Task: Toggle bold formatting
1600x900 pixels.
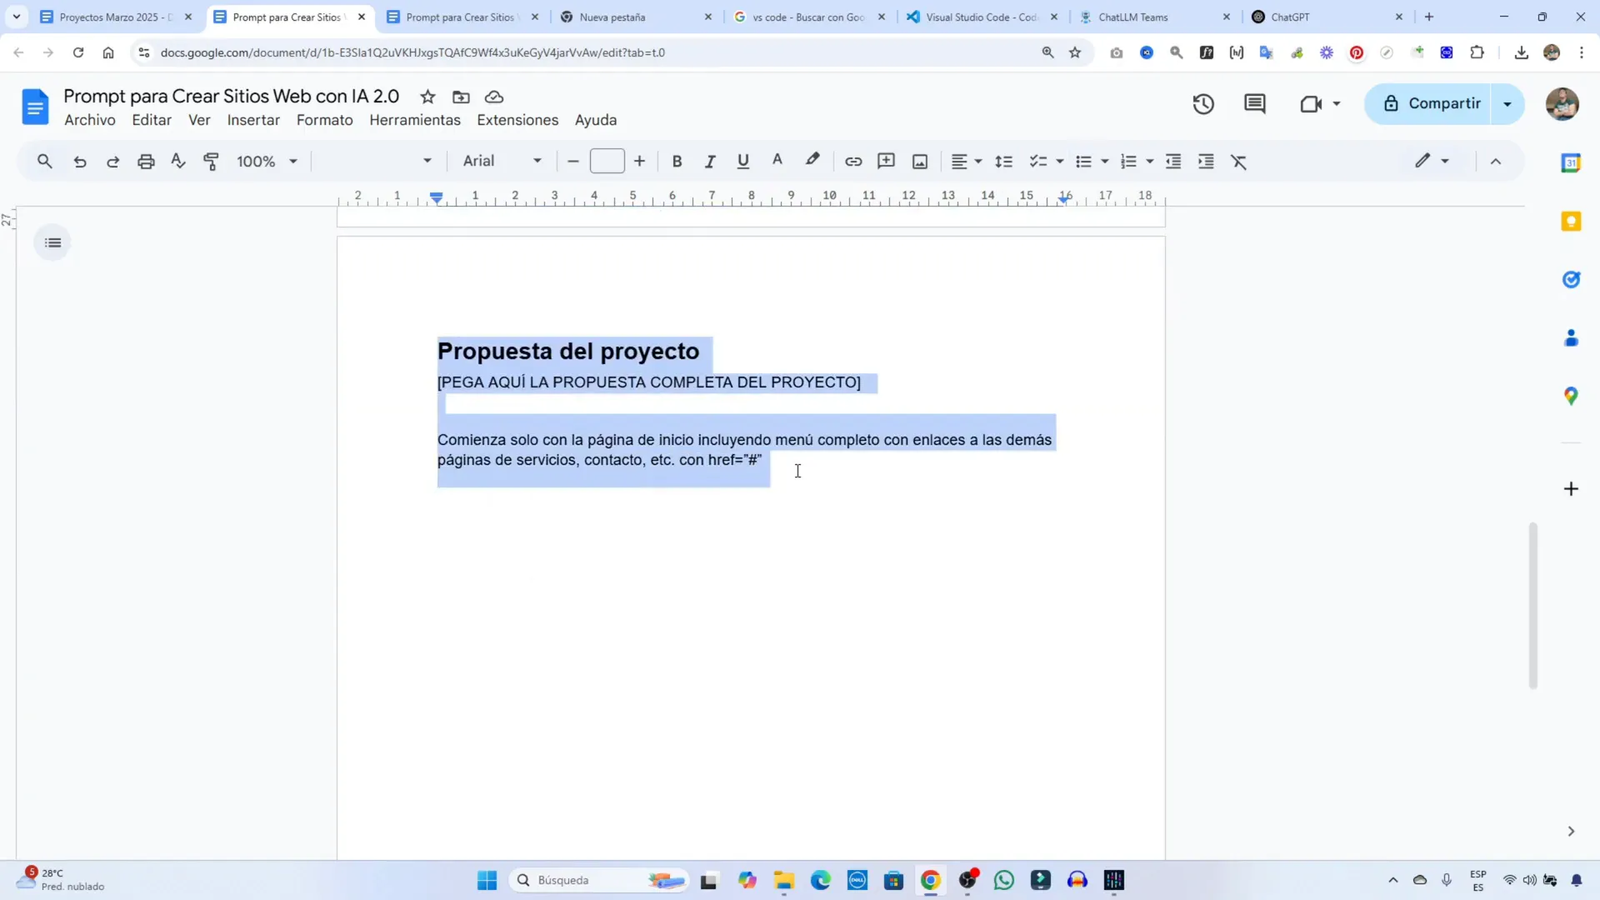Action: coord(677,161)
